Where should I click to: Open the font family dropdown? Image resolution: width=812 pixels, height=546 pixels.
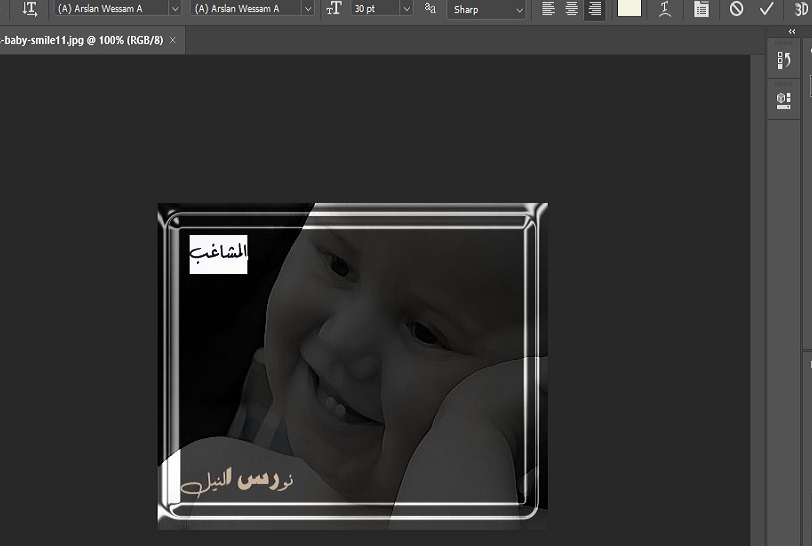[117, 9]
